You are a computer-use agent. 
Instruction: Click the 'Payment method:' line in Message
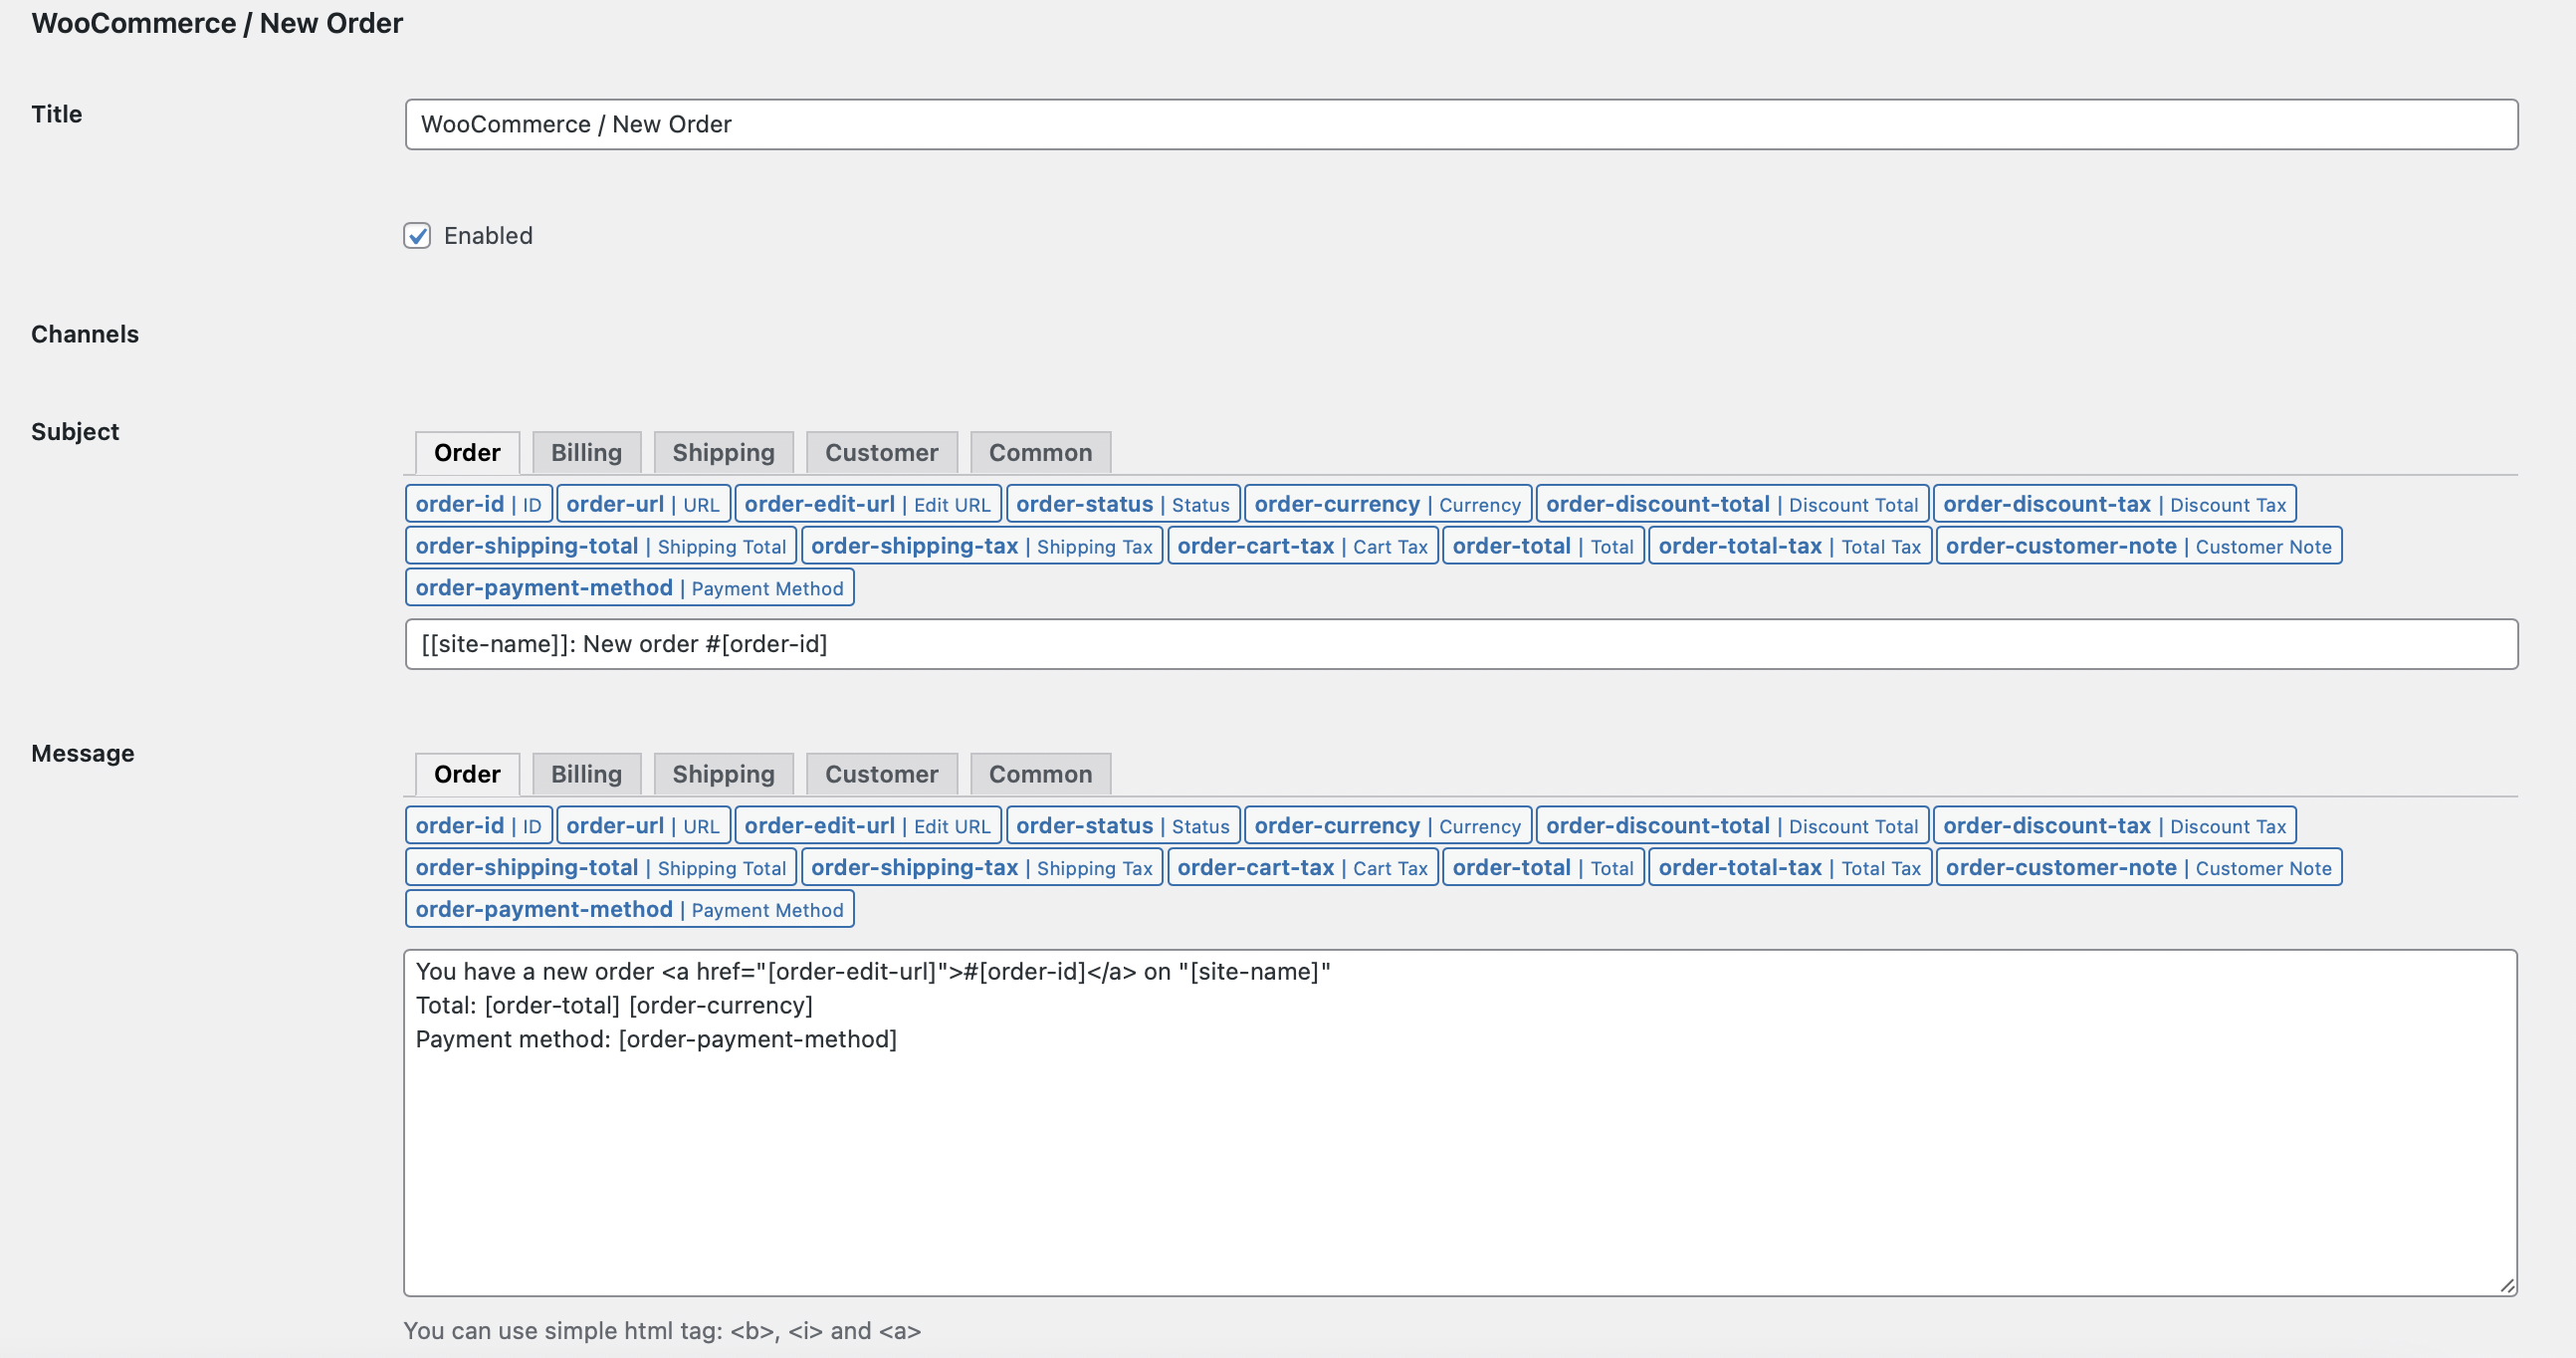click(x=656, y=1040)
